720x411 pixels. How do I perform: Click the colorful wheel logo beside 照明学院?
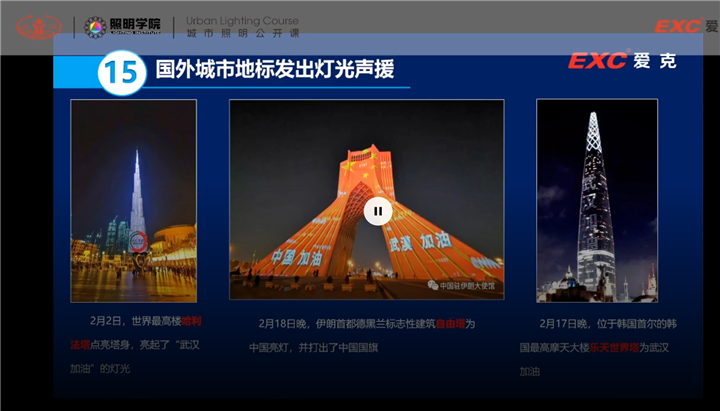pyautogui.click(x=95, y=28)
